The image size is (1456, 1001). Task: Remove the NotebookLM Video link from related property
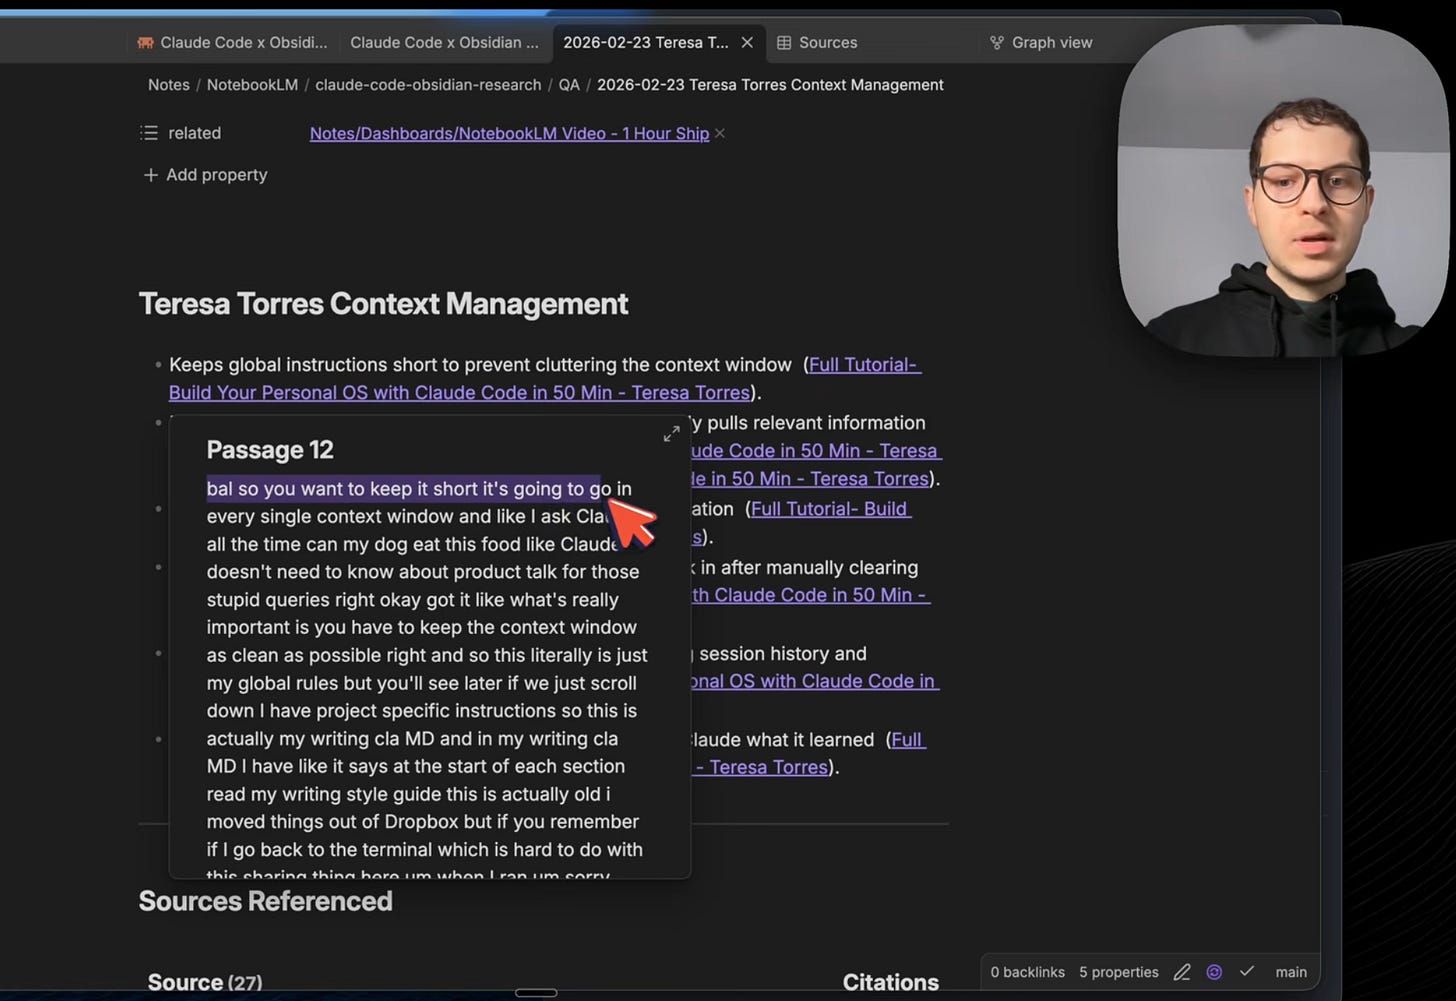pos(720,134)
